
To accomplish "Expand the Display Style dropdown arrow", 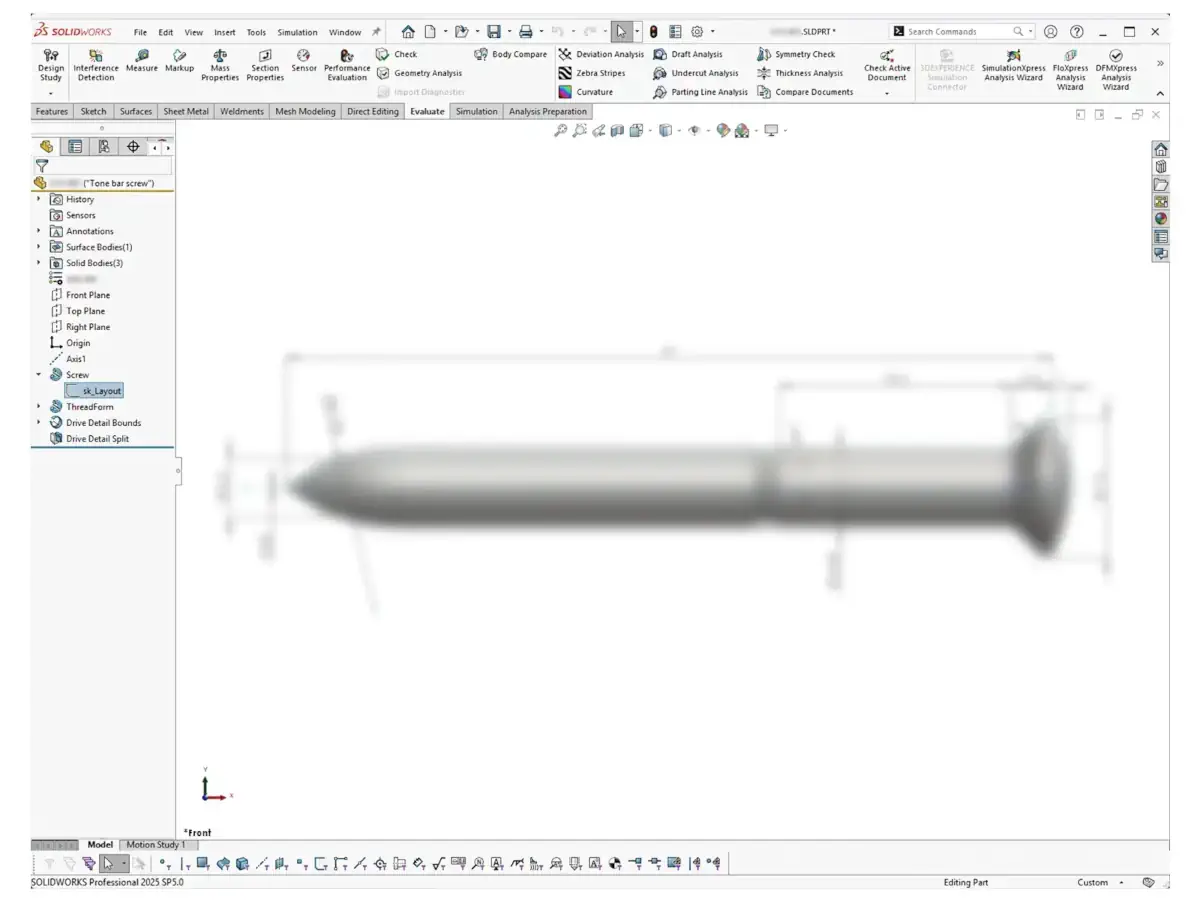I will (679, 130).
